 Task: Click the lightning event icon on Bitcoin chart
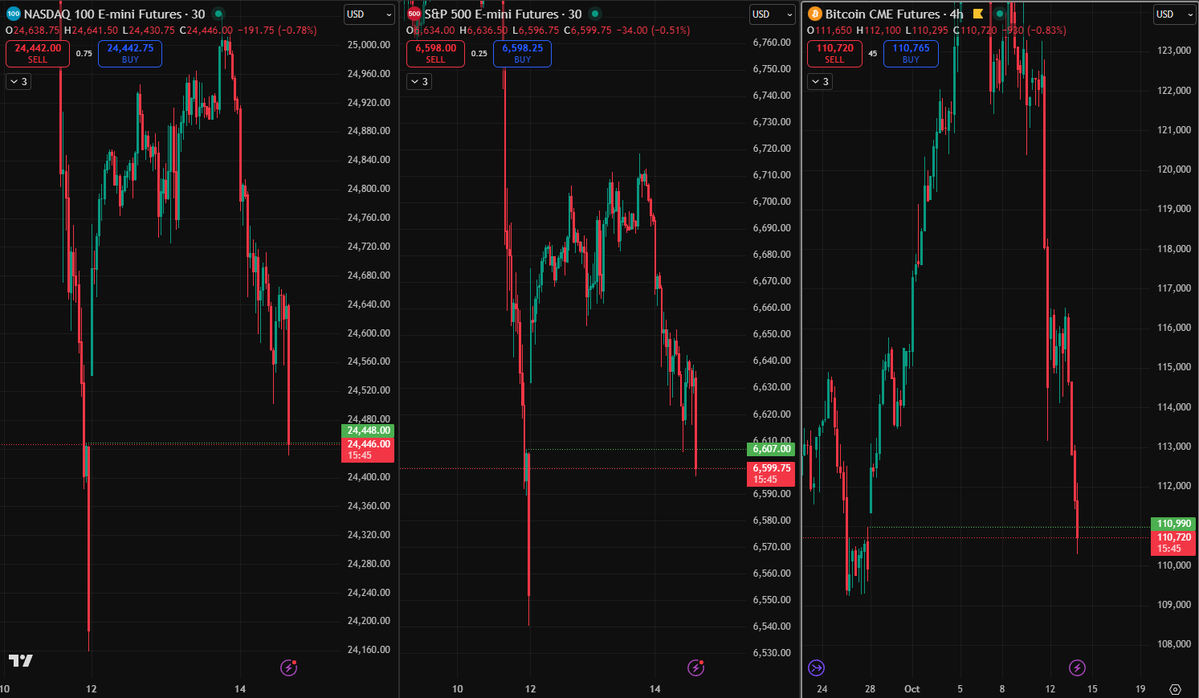point(1077,667)
